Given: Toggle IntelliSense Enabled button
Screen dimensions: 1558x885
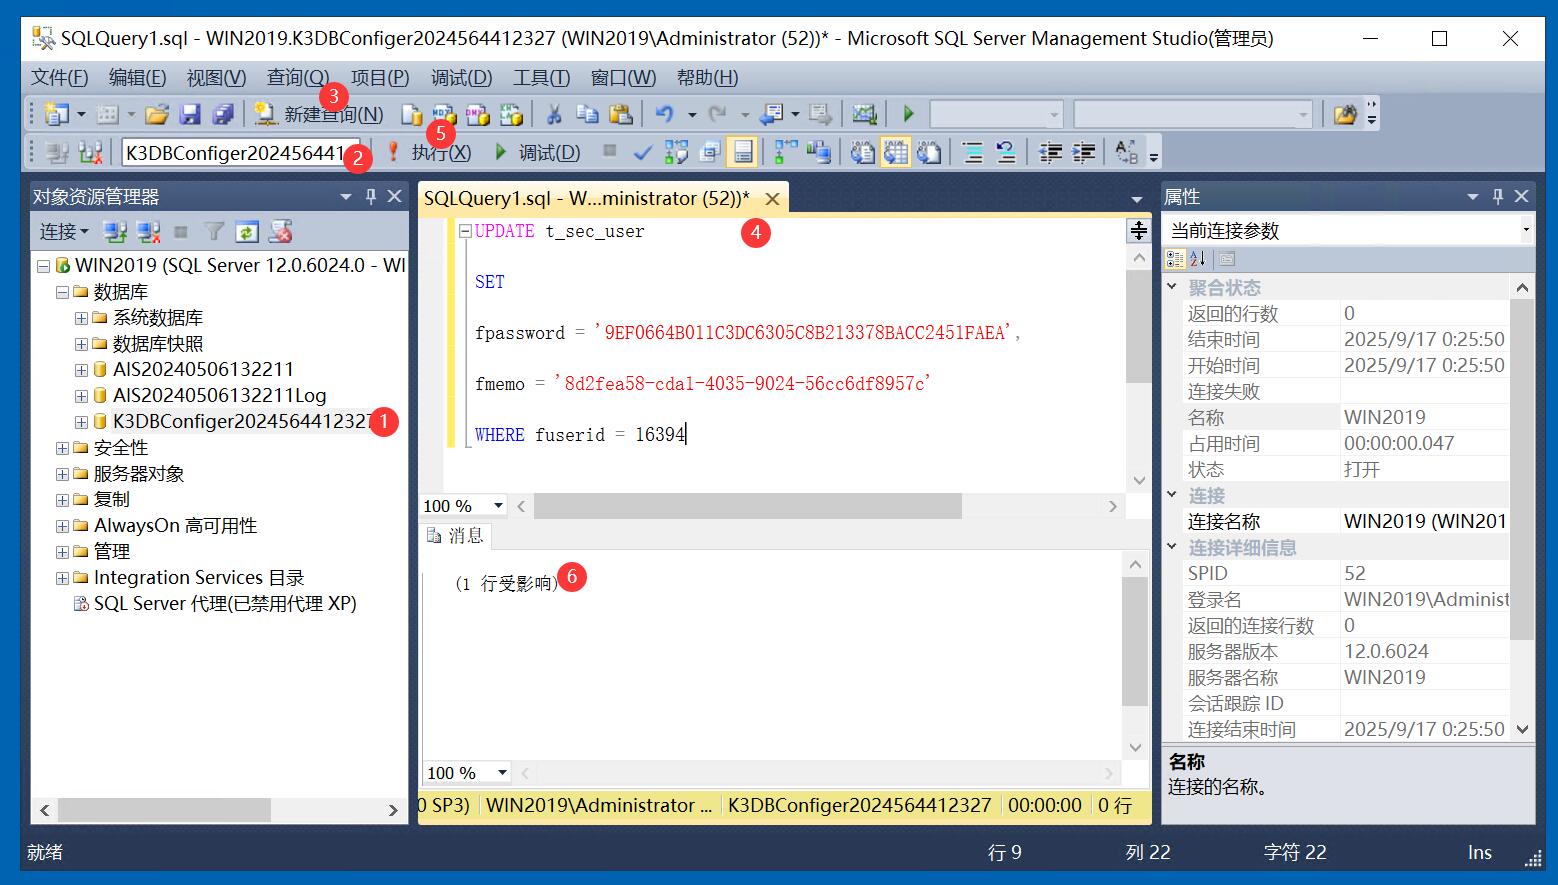Looking at the screenshot, I should pyautogui.click(x=743, y=152).
